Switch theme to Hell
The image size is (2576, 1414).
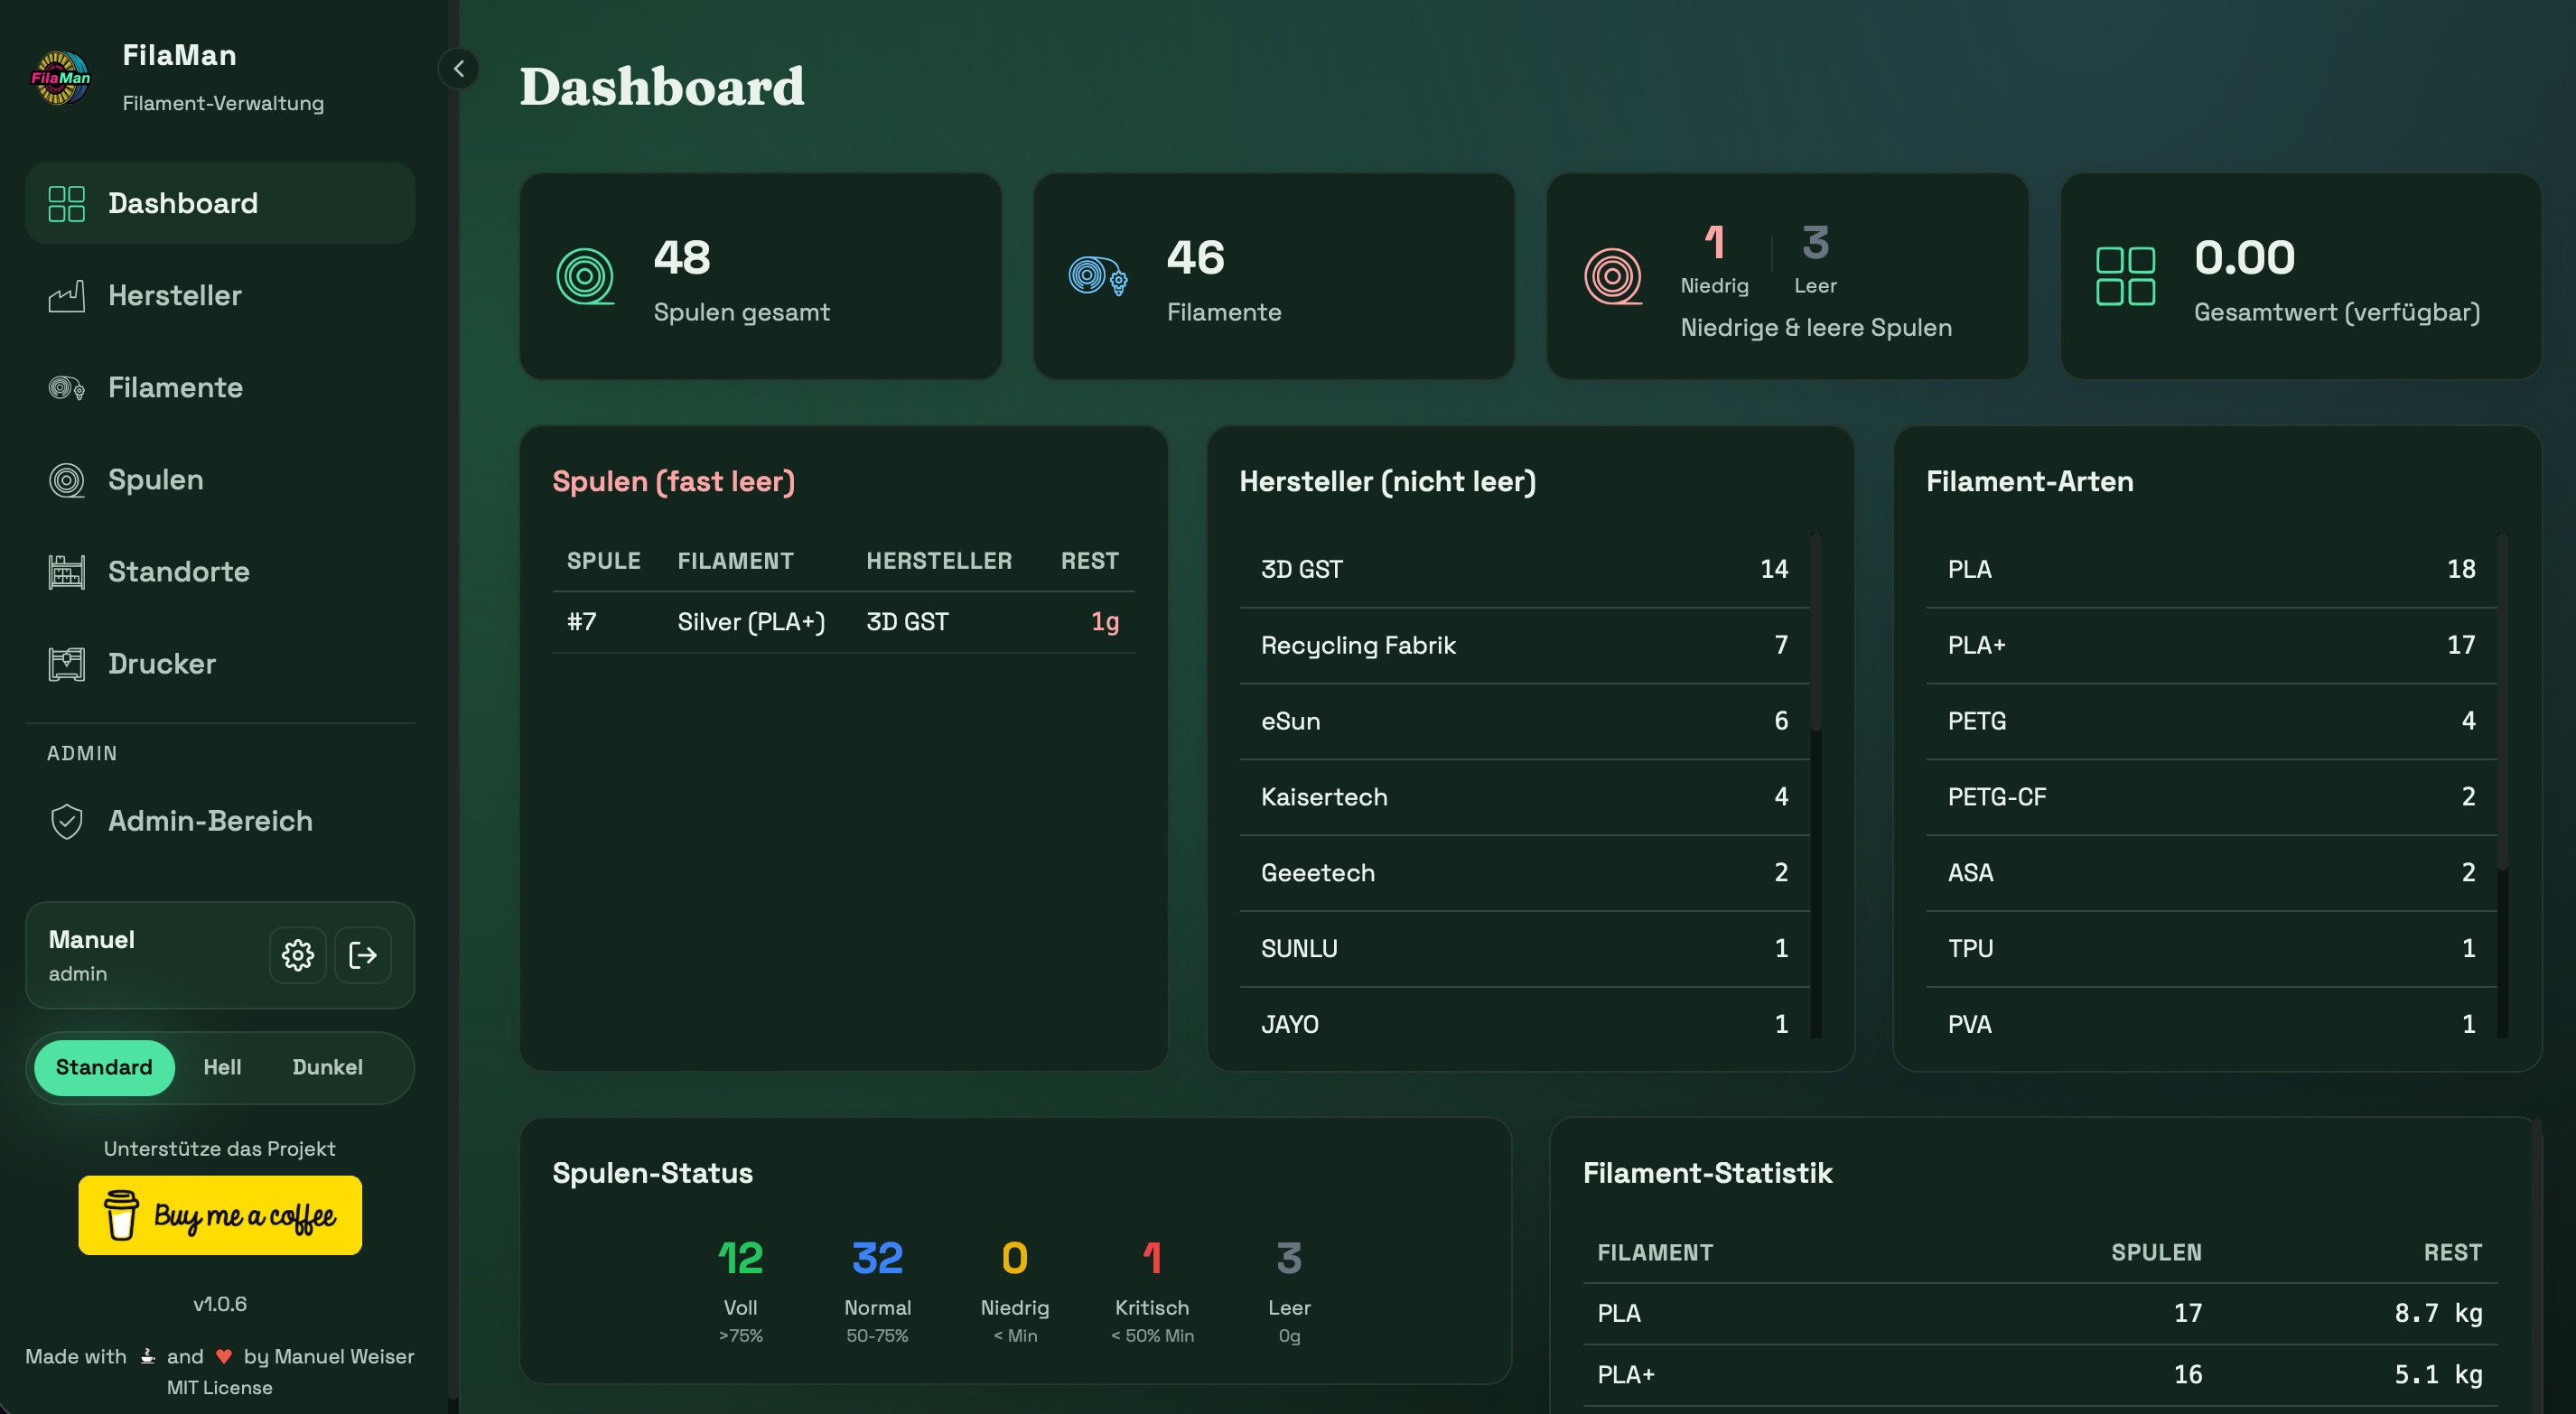[x=222, y=1067]
